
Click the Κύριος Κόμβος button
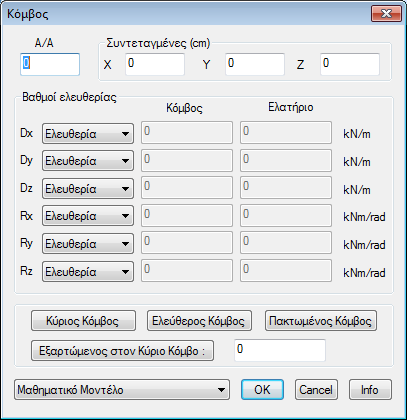83,321
